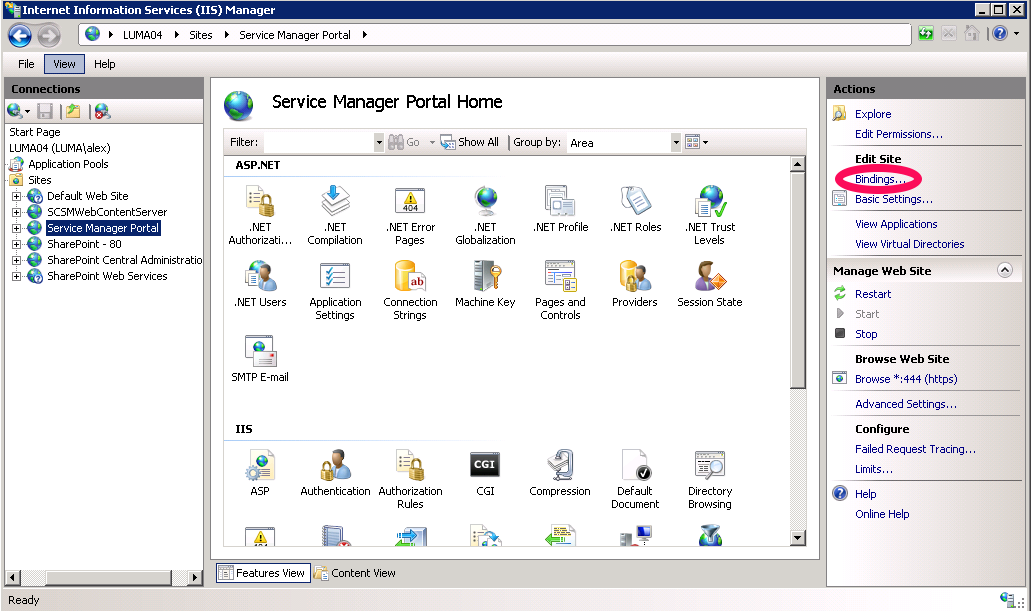Expand the SharePoint - 80 node

click(16, 244)
